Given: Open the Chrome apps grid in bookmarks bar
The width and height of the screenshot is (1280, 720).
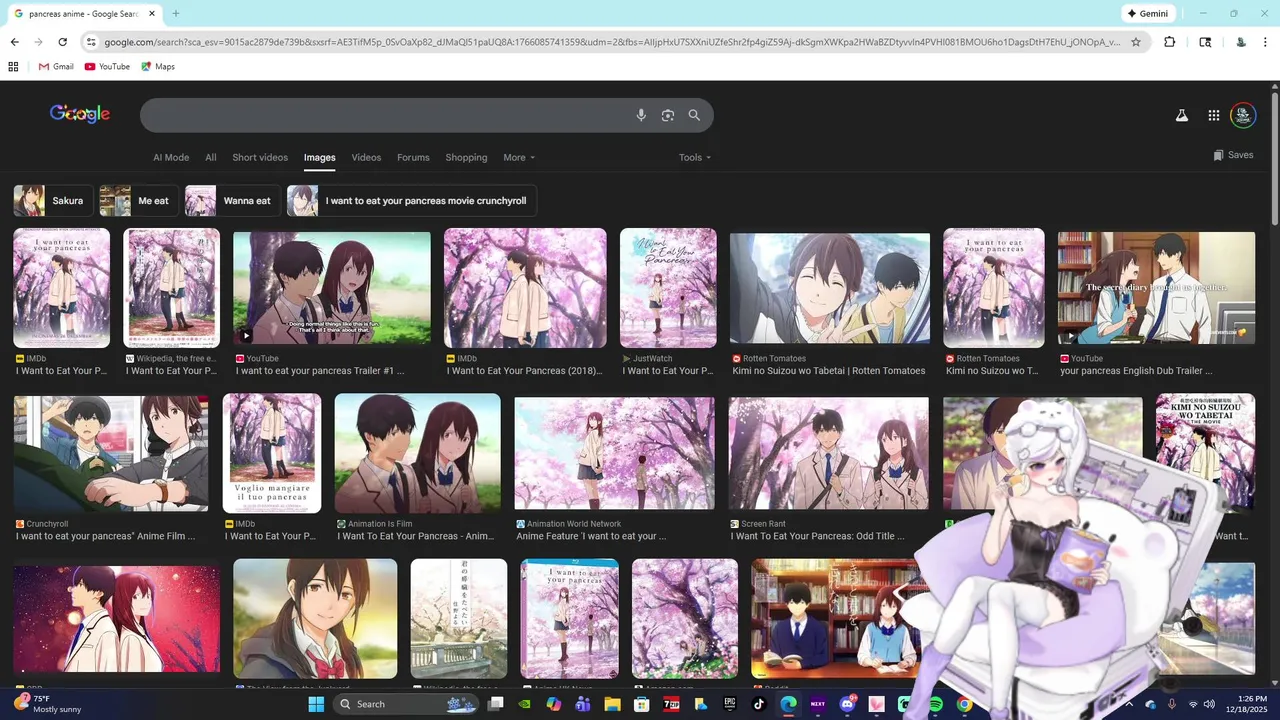Looking at the screenshot, I should [x=13, y=67].
